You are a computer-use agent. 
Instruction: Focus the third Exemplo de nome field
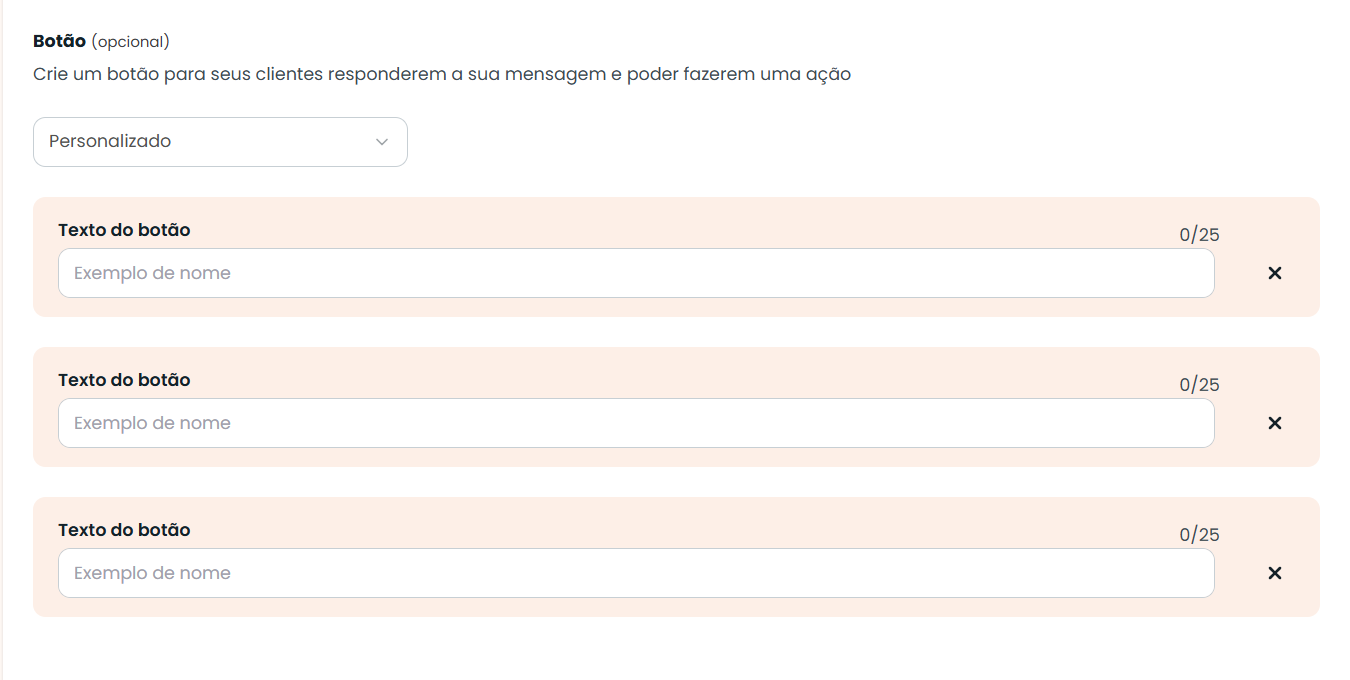636,573
